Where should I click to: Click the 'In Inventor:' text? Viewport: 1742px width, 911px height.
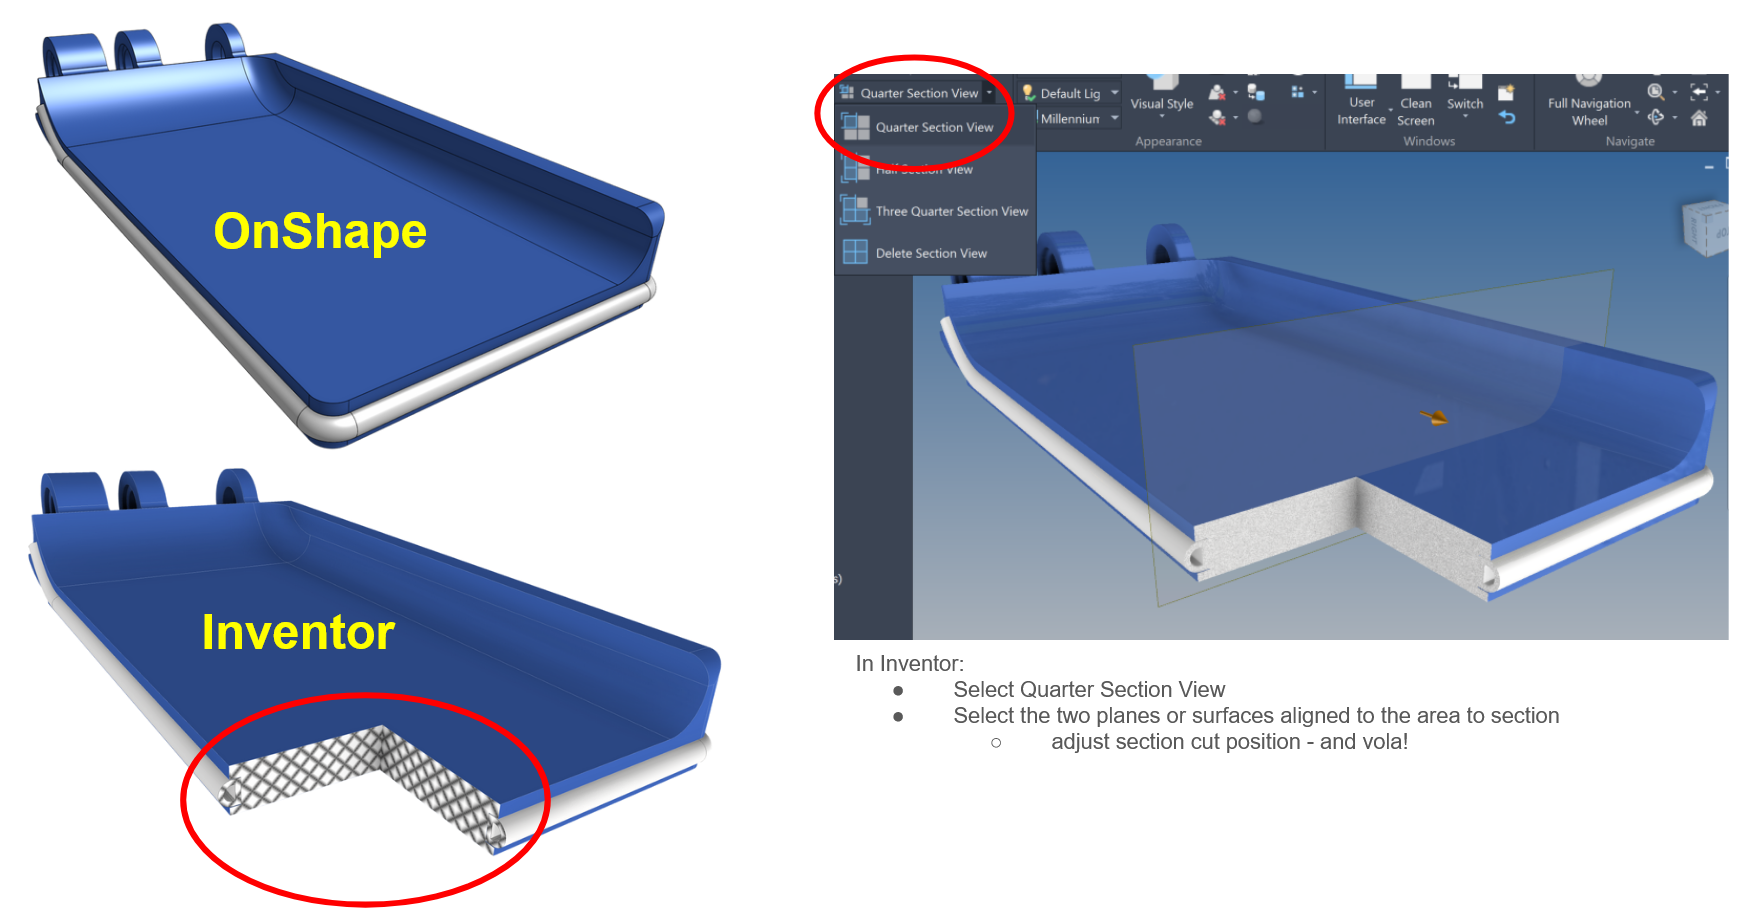pyautogui.click(x=909, y=663)
